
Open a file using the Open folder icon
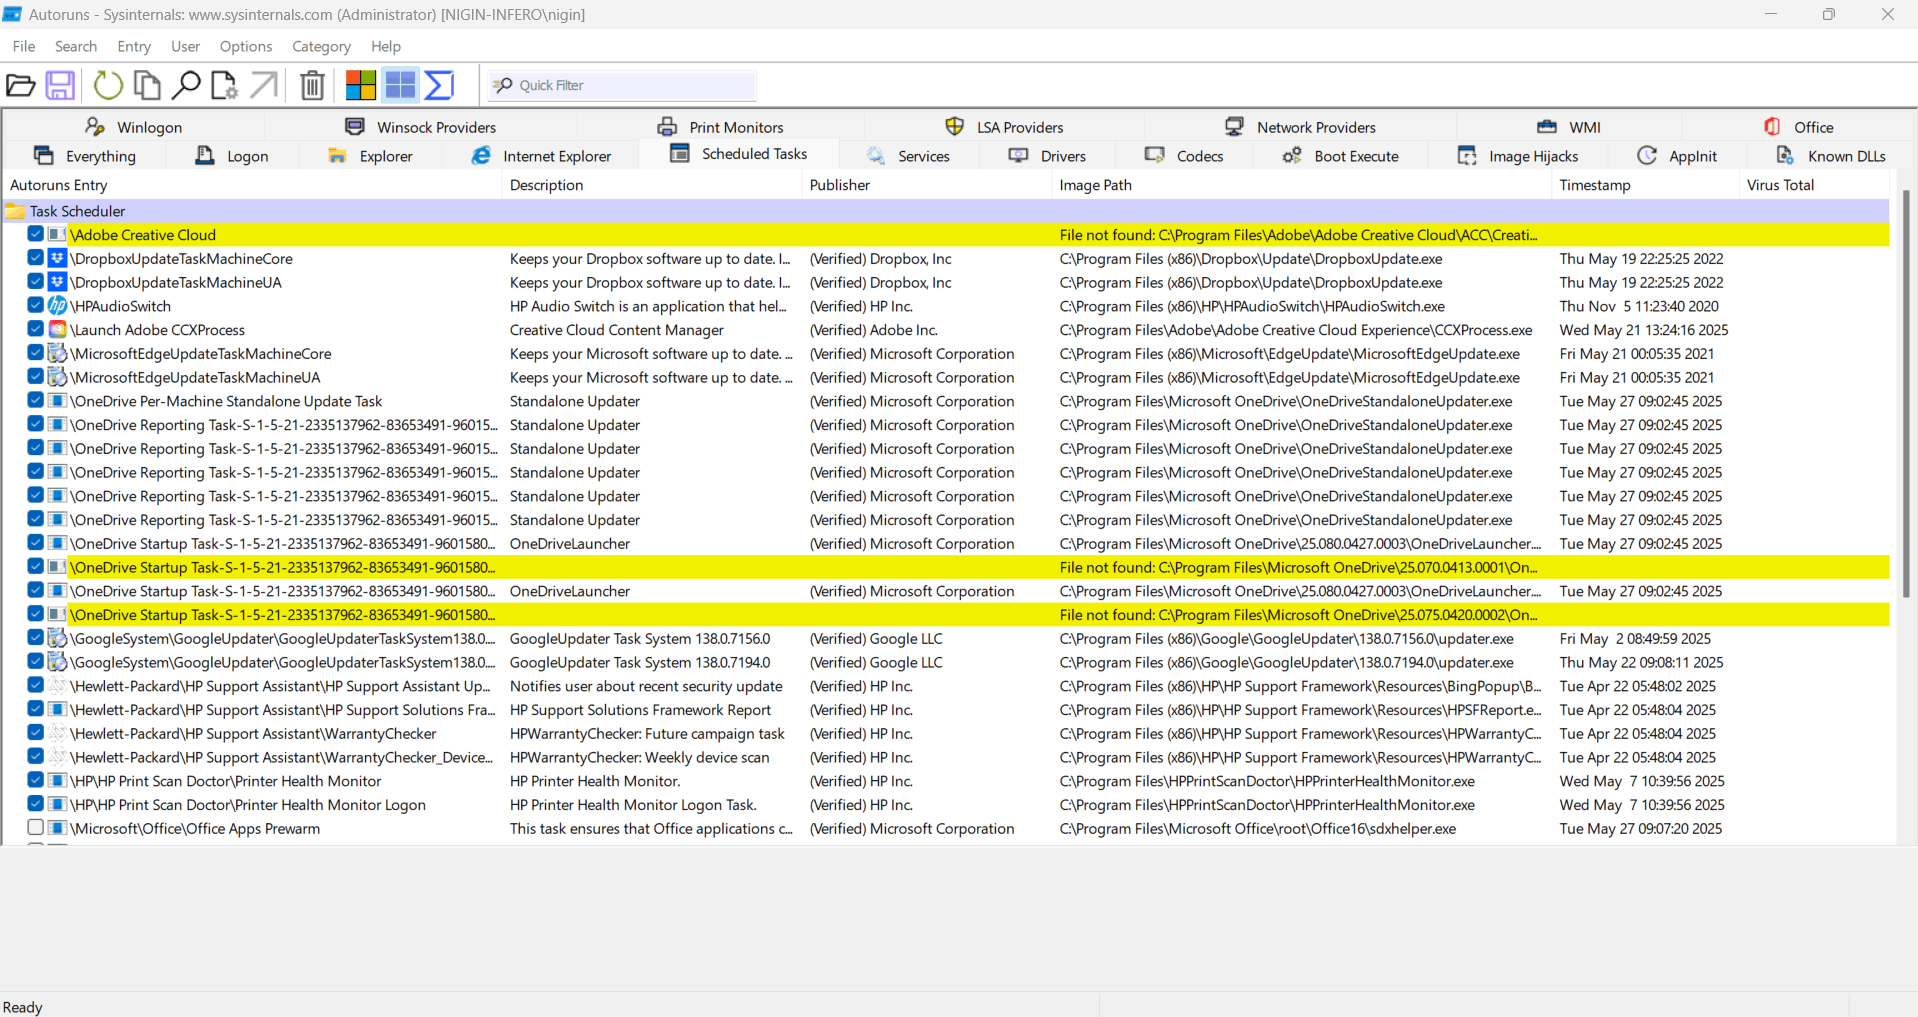coord(20,85)
